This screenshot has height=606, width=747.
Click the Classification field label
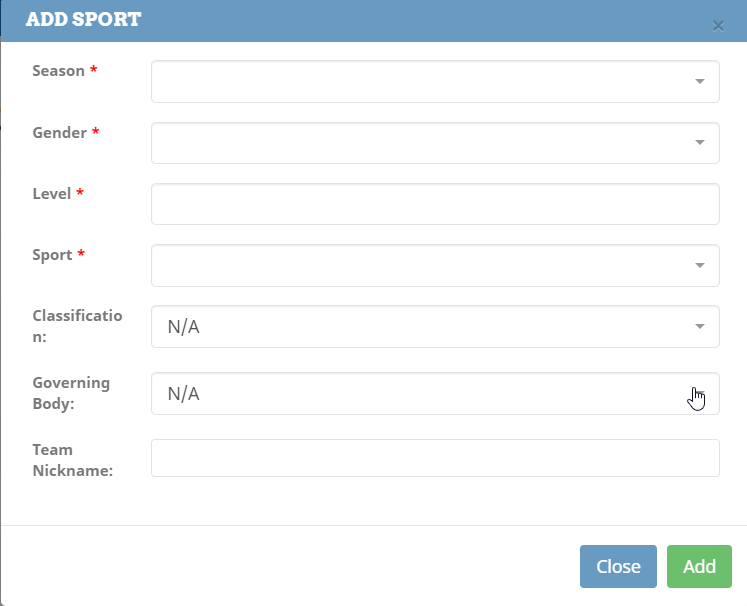click(x=77, y=326)
